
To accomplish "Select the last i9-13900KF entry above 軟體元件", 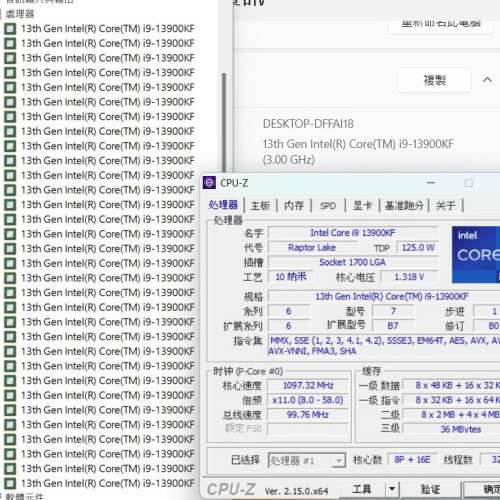I will click(108, 483).
